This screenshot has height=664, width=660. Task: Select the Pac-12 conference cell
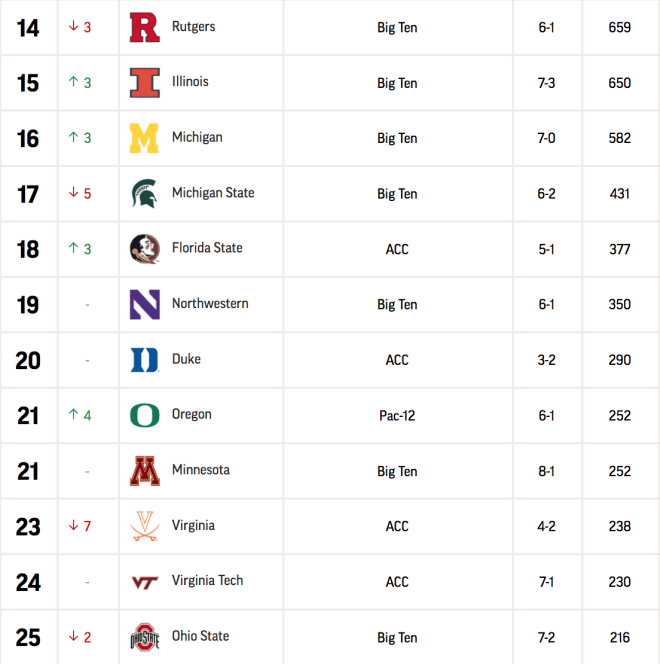click(x=397, y=416)
